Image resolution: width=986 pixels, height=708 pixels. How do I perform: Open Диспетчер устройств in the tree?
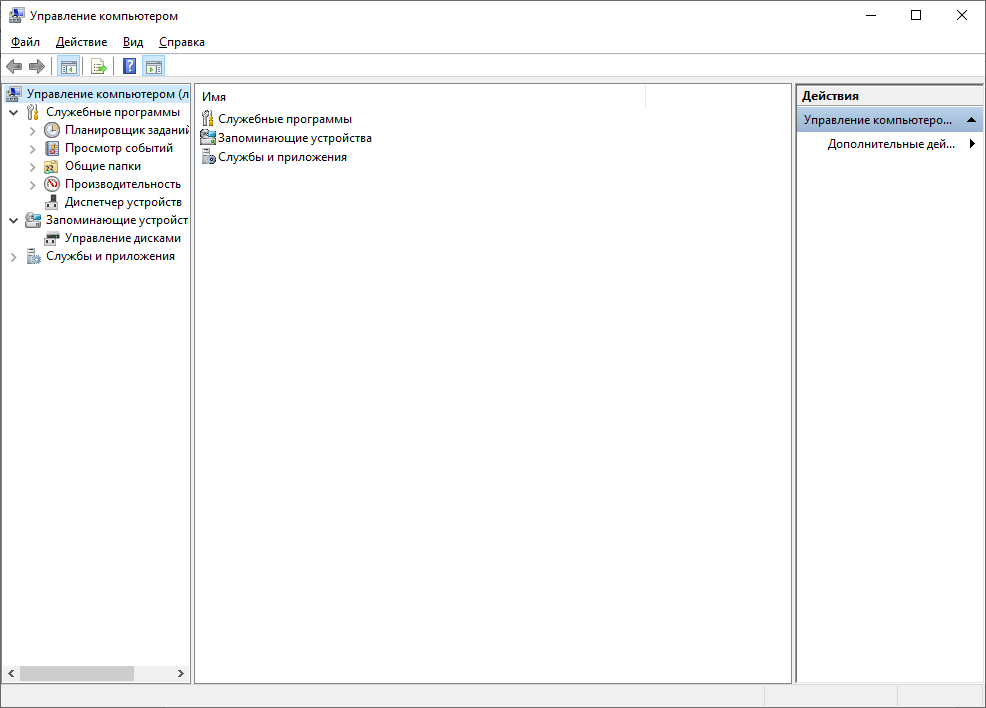tap(123, 202)
